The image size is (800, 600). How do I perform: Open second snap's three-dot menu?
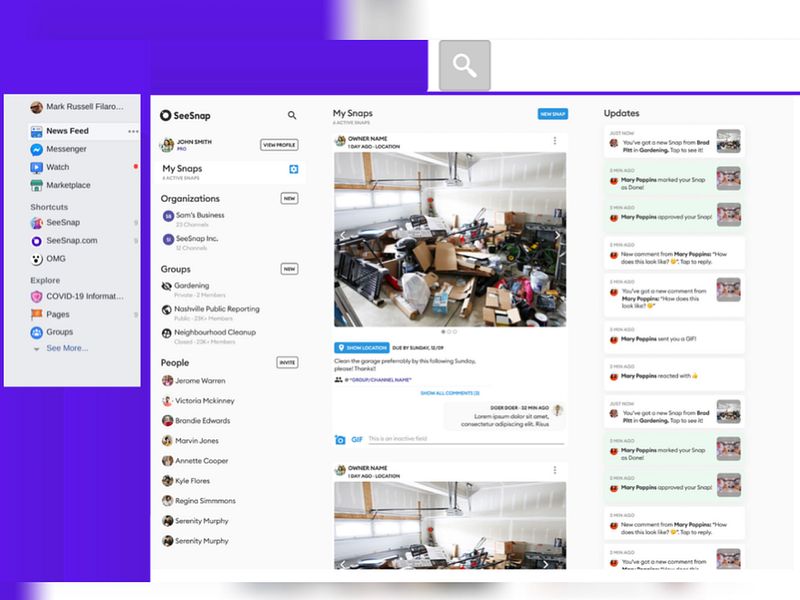coord(555,470)
